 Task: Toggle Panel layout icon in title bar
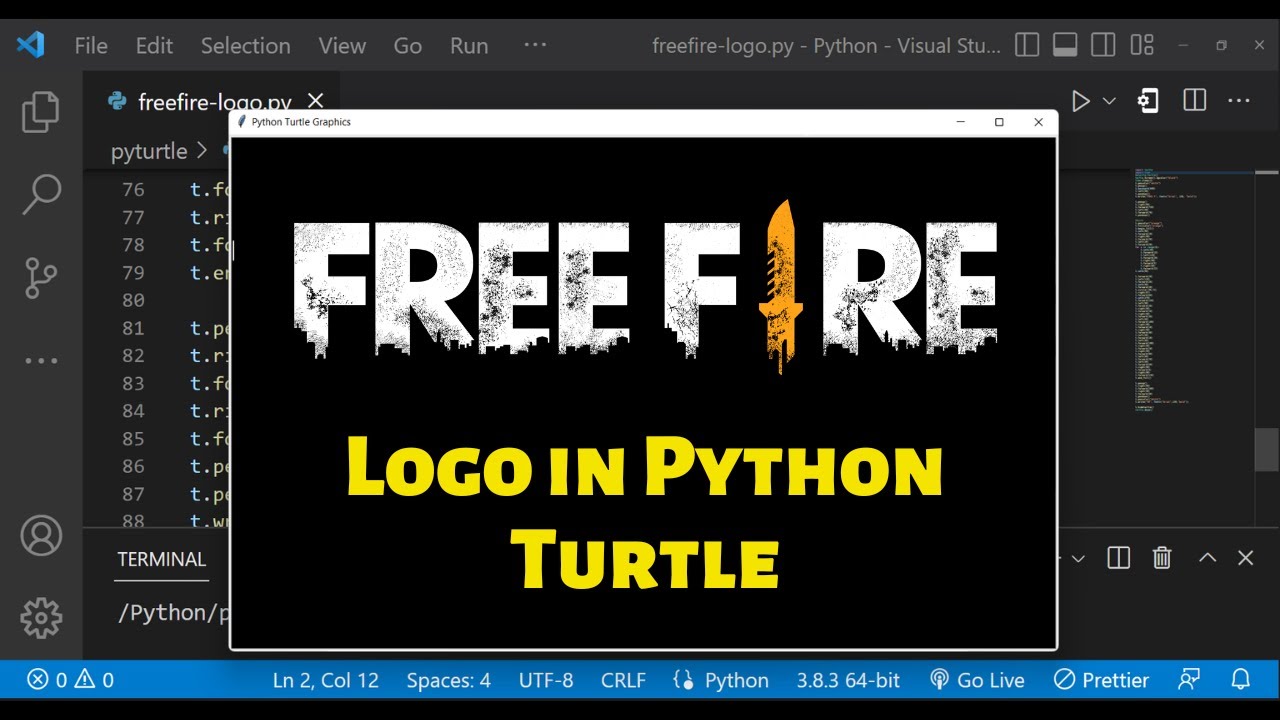pos(1065,45)
